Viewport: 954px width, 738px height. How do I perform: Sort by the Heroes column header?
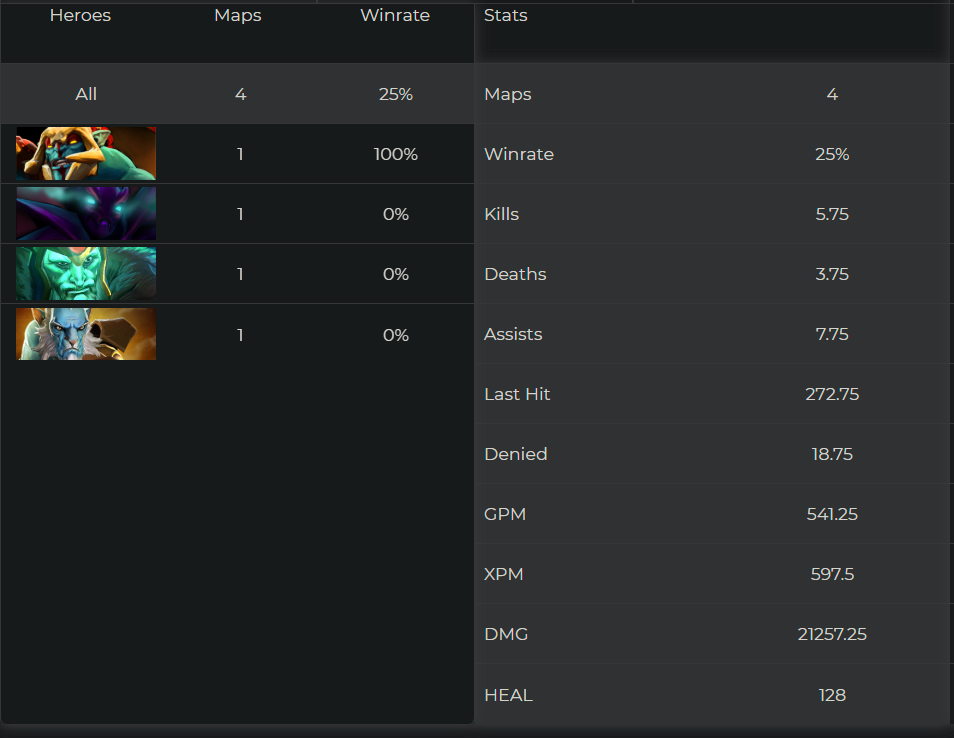80,16
